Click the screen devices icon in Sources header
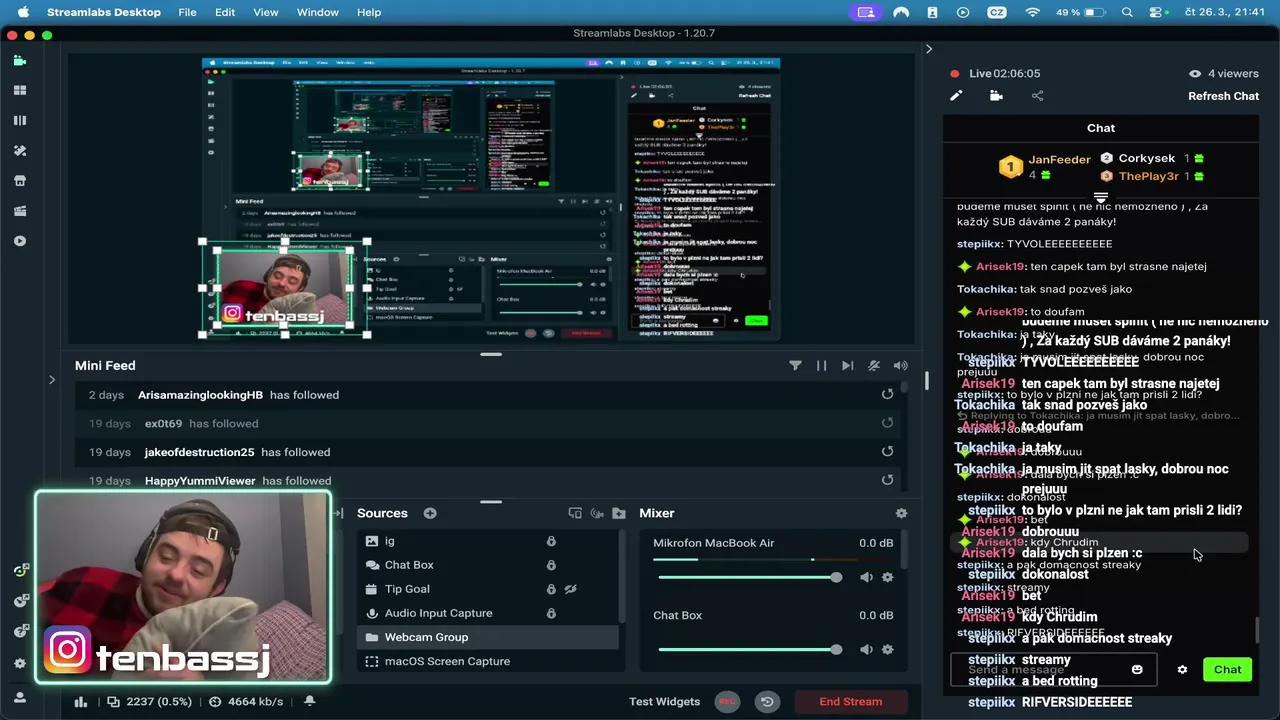Image resolution: width=1280 pixels, height=720 pixels. [x=575, y=513]
